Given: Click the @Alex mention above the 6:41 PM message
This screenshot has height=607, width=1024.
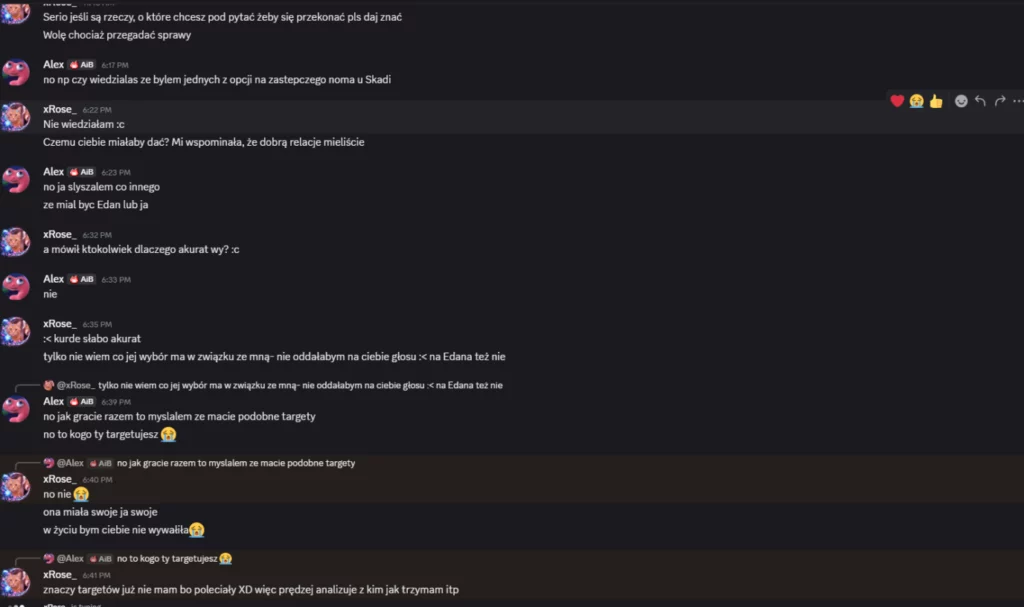Looking at the screenshot, I should [70, 558].
